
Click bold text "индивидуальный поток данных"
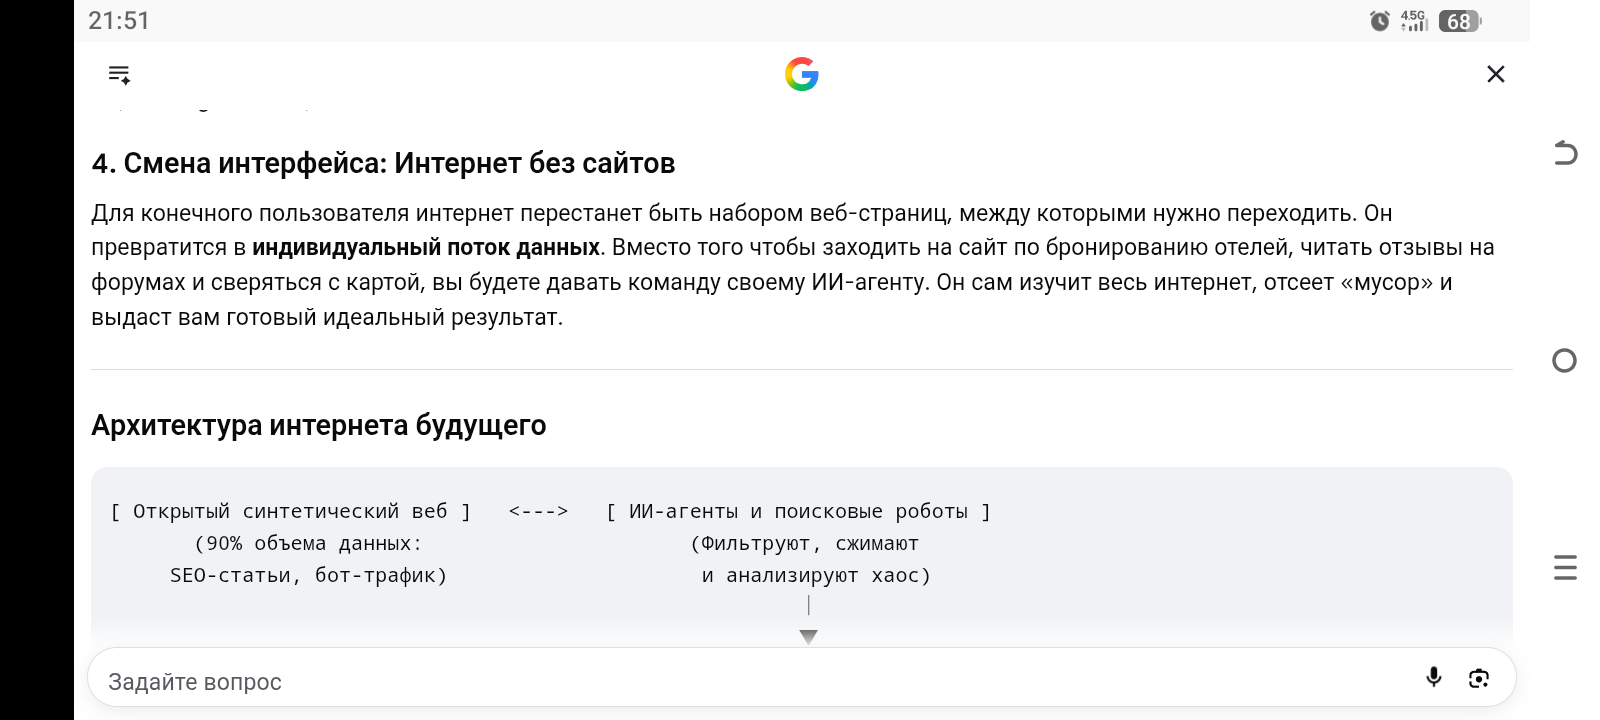(x=426, y=247)
